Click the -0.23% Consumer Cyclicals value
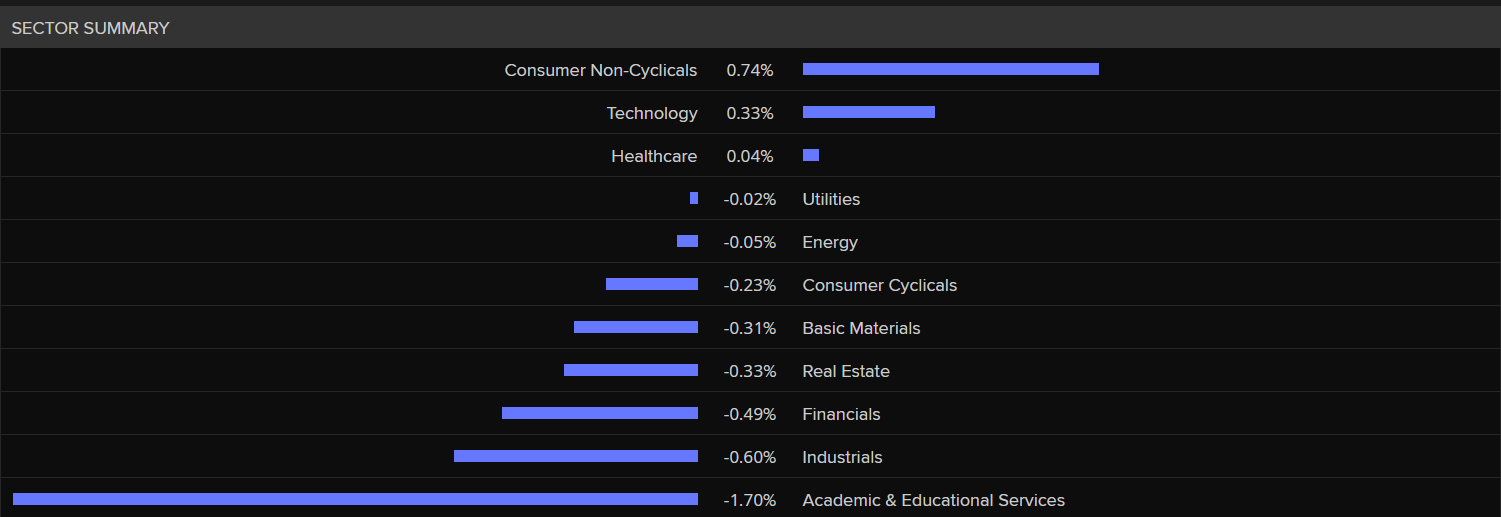 coord(750,285)
